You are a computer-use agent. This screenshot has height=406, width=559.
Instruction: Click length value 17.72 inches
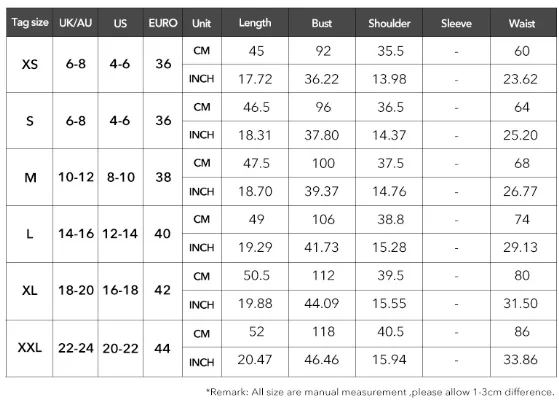255,79
